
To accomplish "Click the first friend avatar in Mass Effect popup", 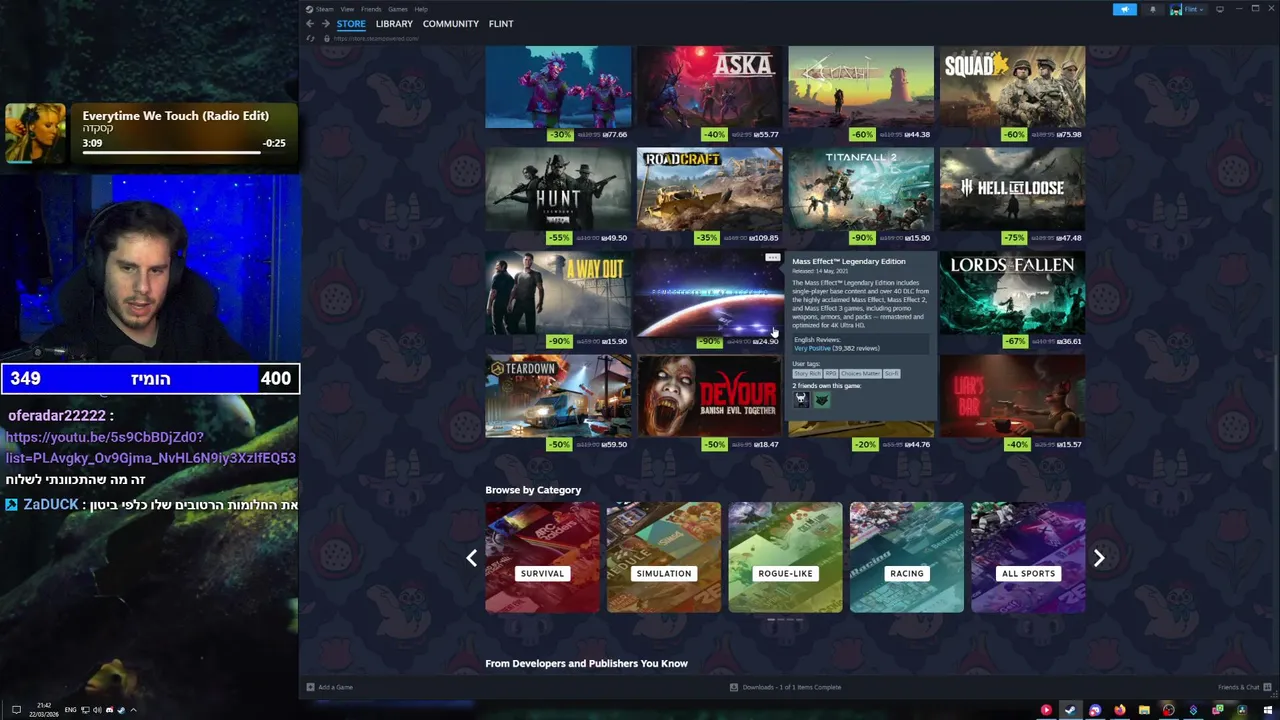I will 802,400.
